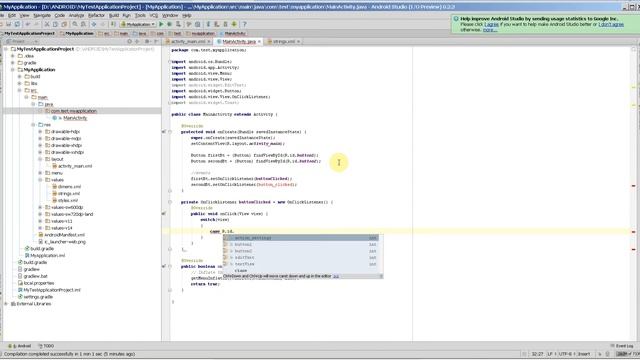640x360 pixels.
Task: Click the 'more...' link in notification
Action: (490, 30)
